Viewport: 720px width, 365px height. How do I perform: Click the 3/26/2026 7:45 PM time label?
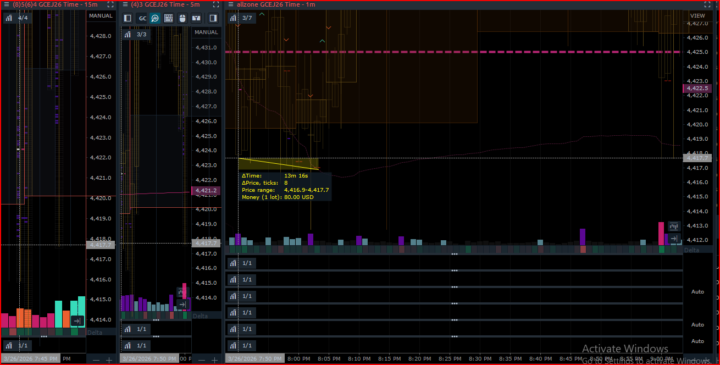[30, 359]
